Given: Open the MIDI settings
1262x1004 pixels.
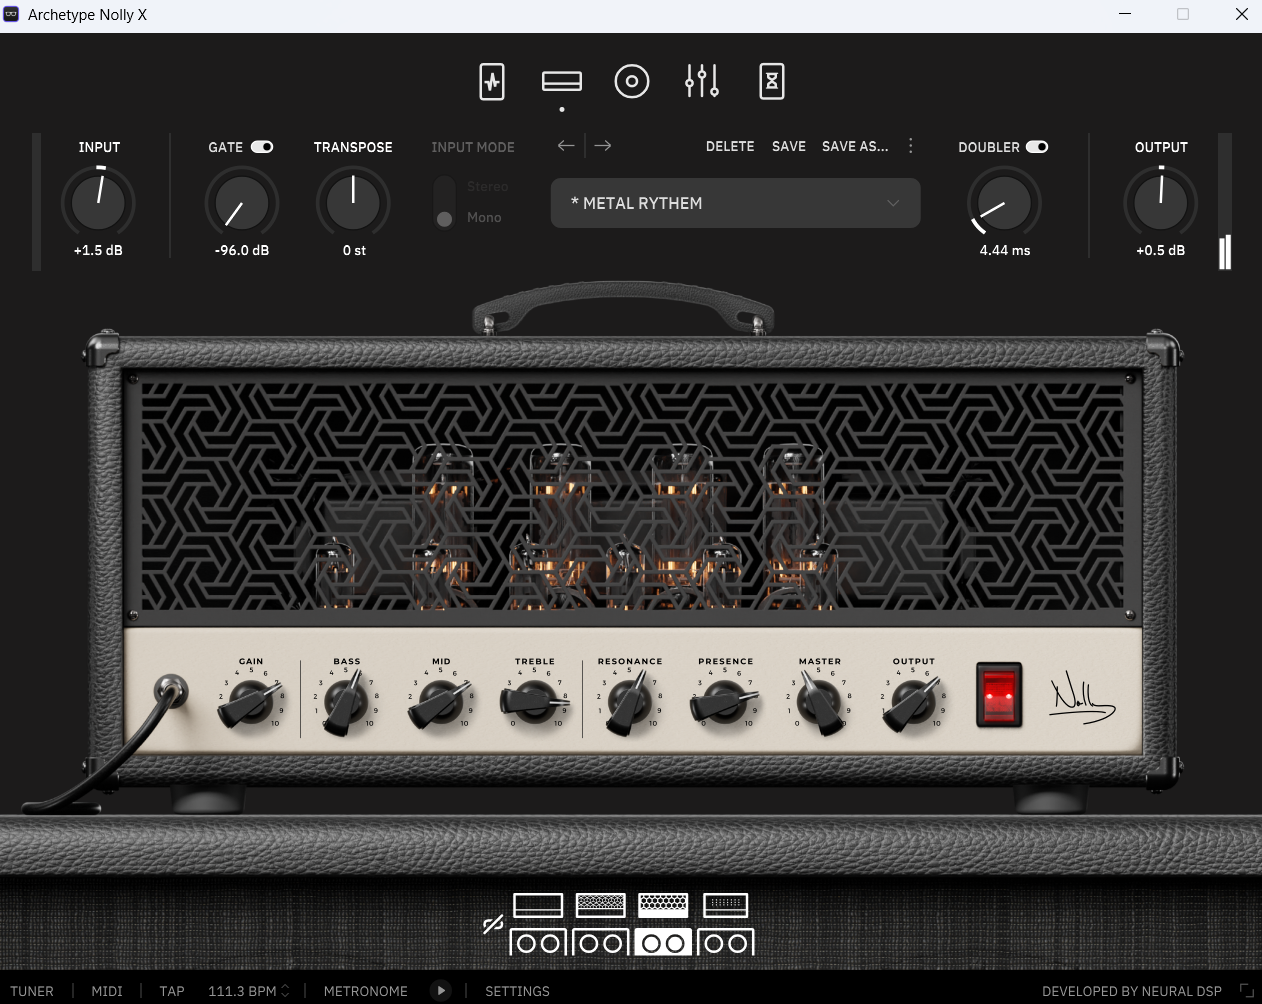Looking at the screenshot, I should 107,991.
